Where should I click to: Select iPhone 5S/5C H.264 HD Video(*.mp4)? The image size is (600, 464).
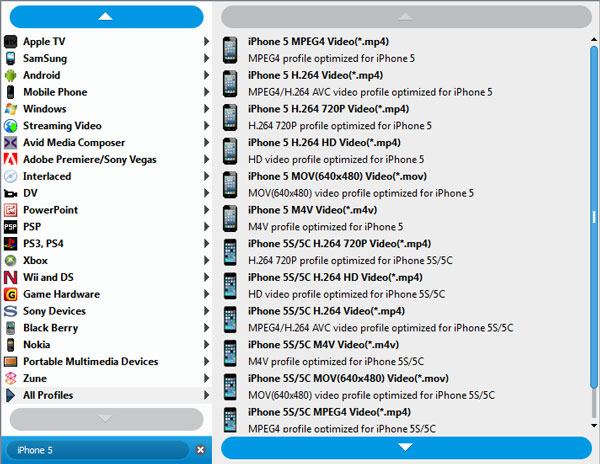[x=406, y=286]
